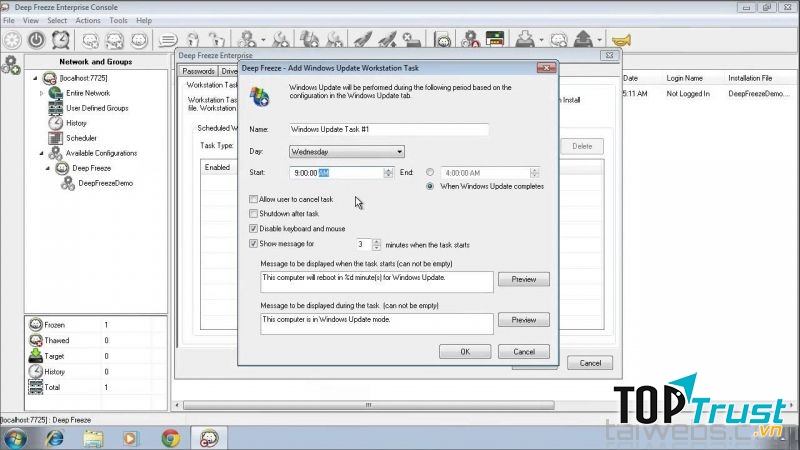Click the closed padlock toolbar icon
The height and width of the screenshot is (450, 800).
[x=193, y=40]
